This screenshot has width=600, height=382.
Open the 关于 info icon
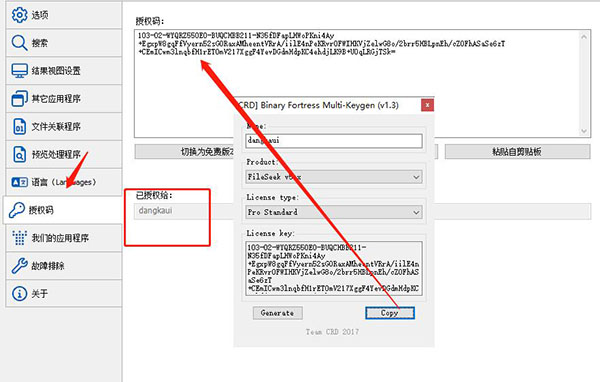pyautogui.click(x=20, y=294)
